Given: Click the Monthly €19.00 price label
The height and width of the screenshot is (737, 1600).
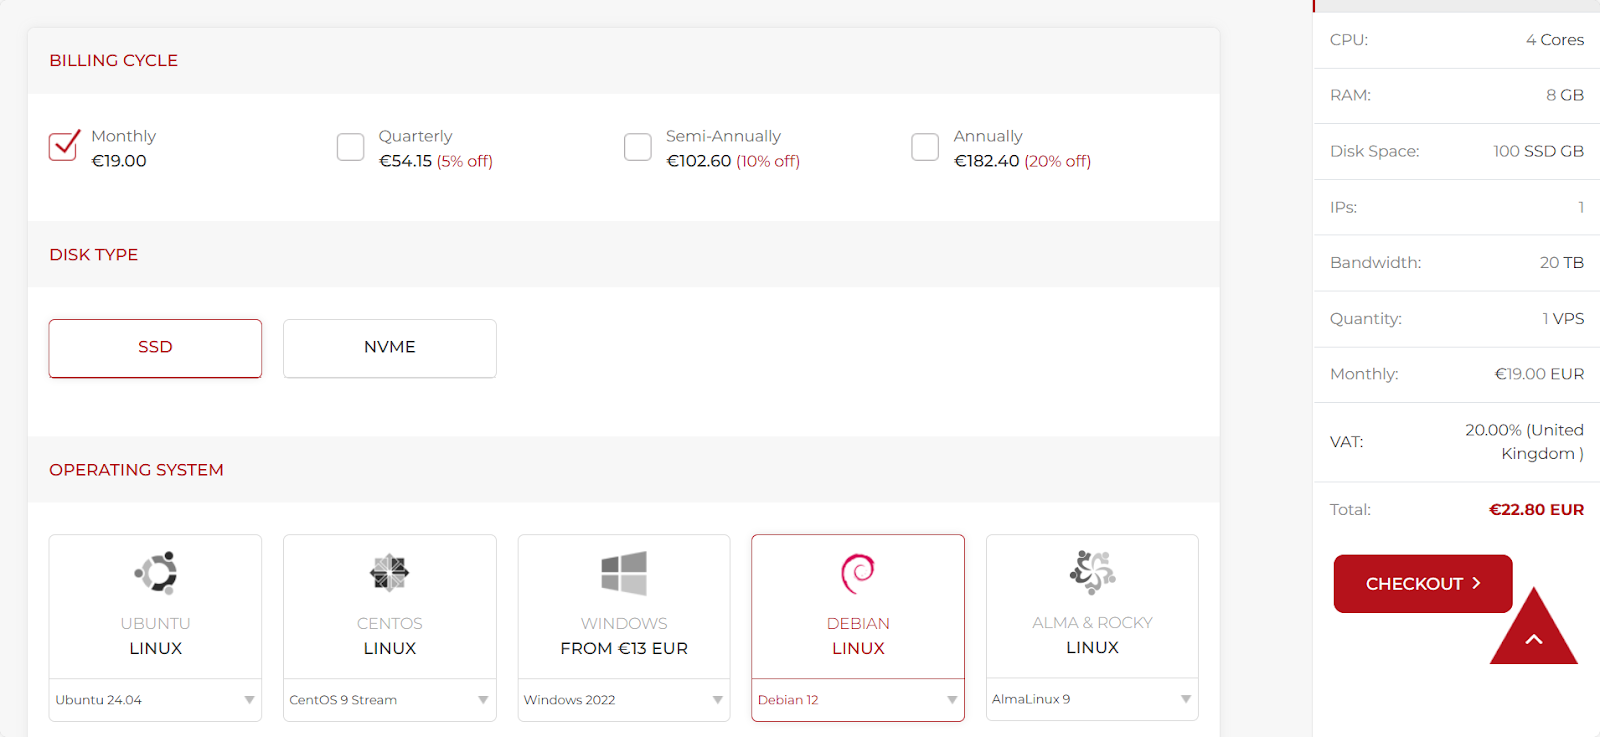Looking at the screenshot, I should [123, 148].
